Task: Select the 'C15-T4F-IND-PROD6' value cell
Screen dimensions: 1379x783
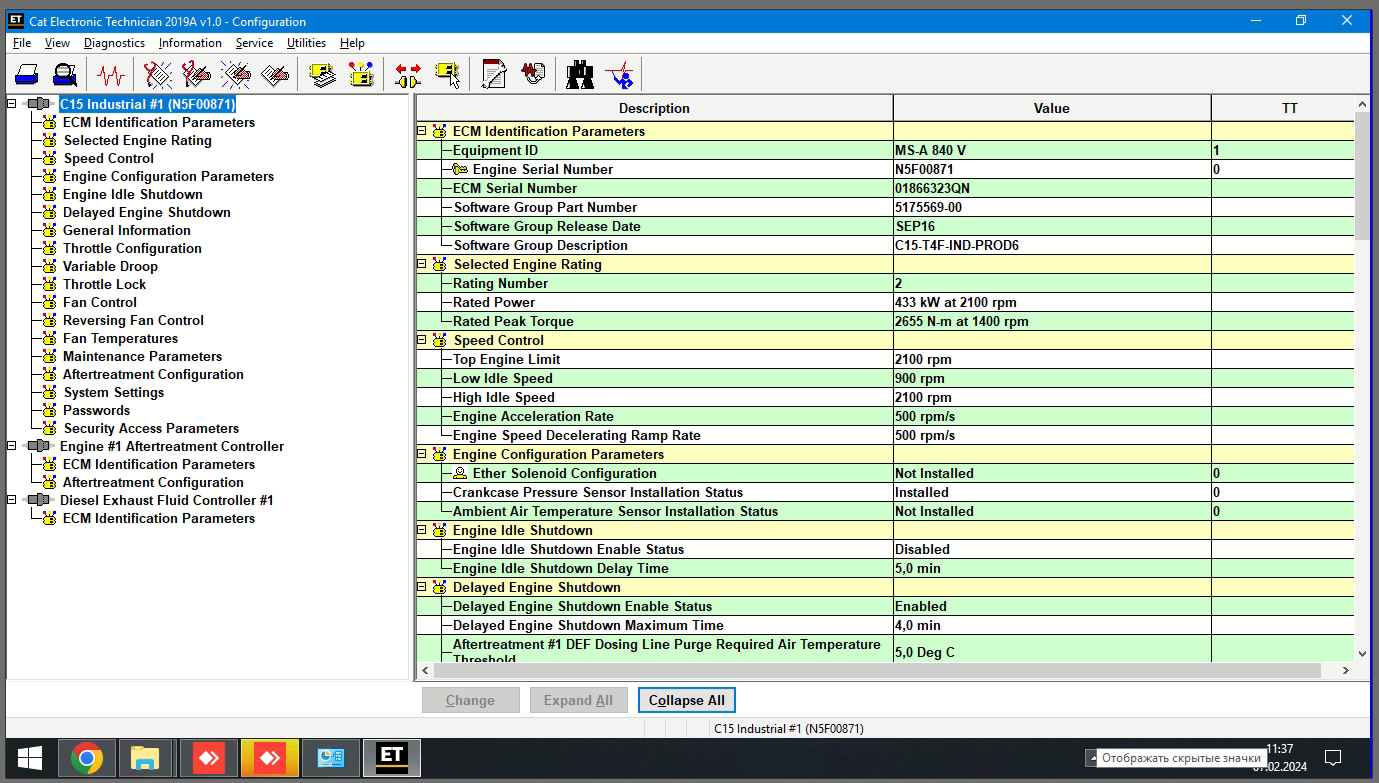Action: pos(1051,245)
